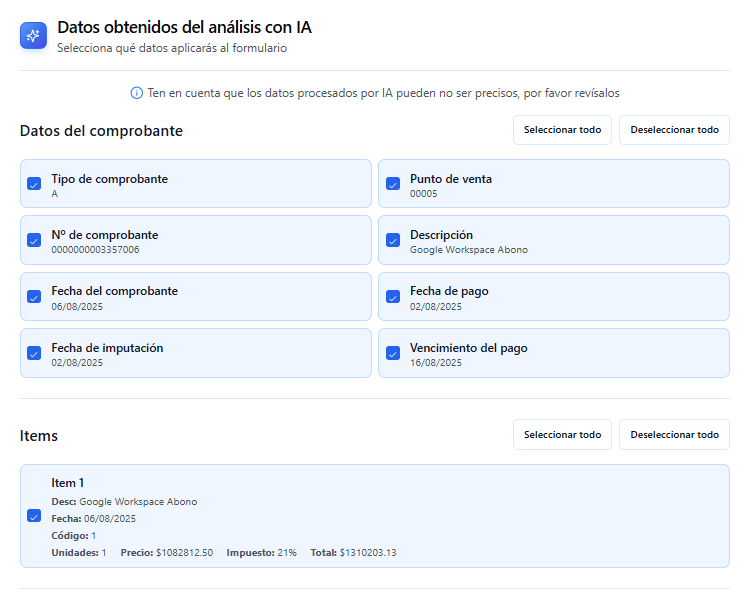748x599 pixels.
Task: Click Seleccionar todo in Items section
Action: pyautogui.click(x=562, y=435)
